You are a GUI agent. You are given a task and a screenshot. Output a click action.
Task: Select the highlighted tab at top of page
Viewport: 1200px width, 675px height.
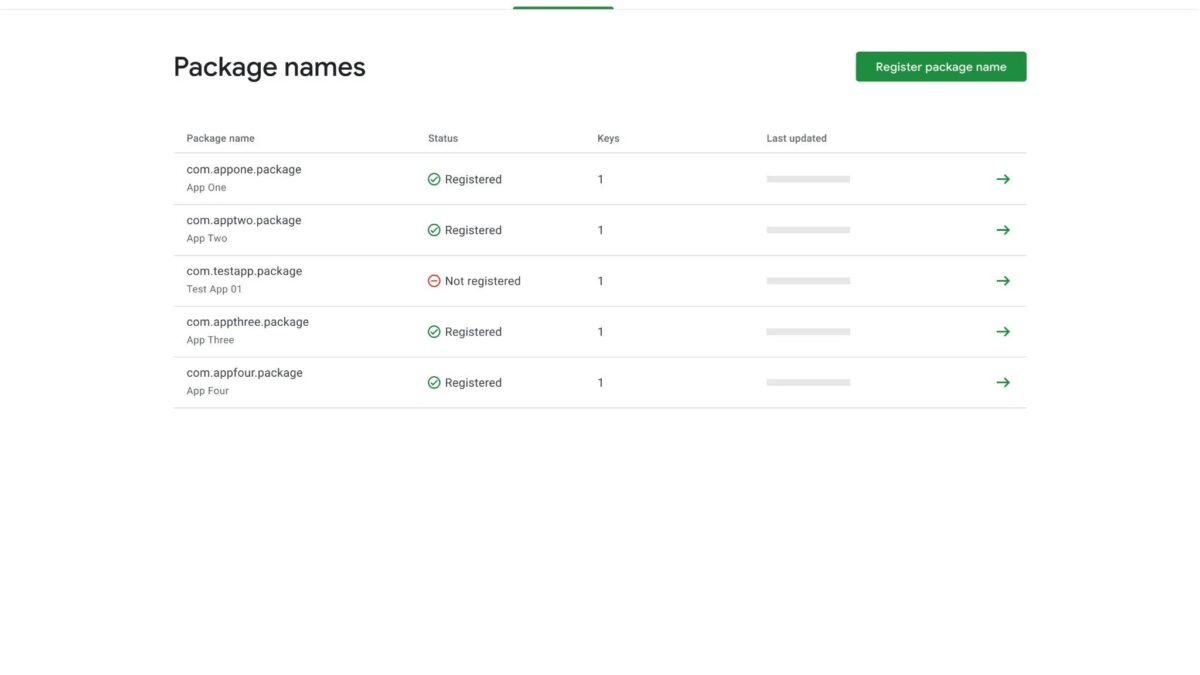tap(562, 5)
